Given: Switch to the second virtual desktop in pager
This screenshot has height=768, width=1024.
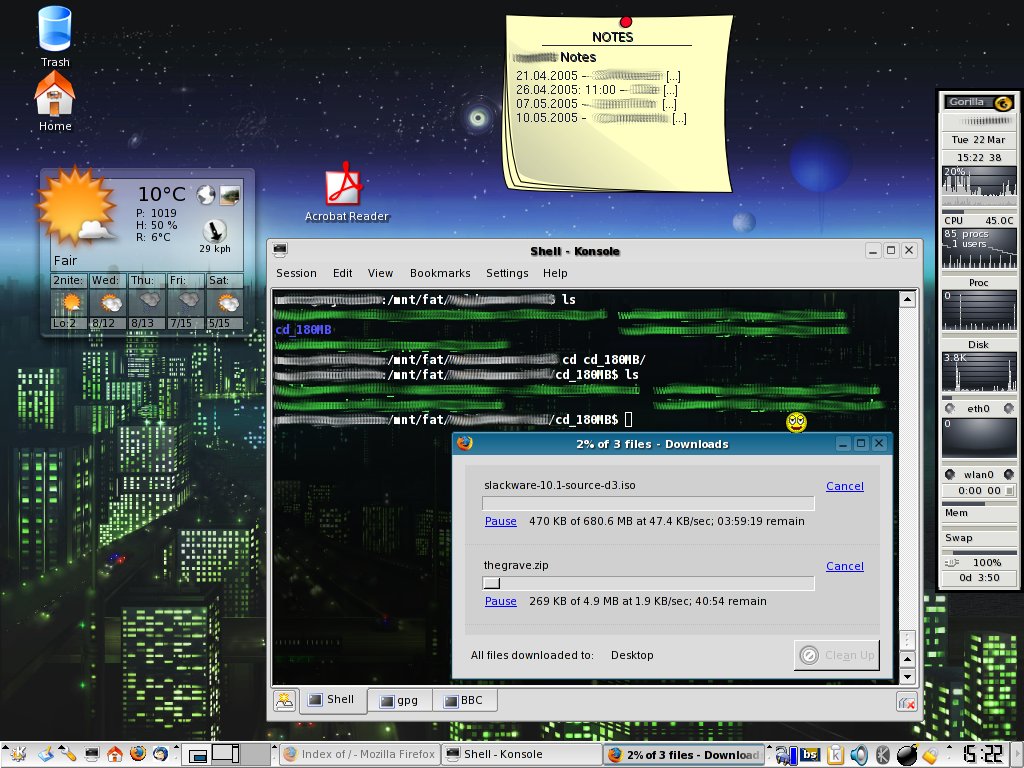Looking at the screenshot, I should click(227, 754).
